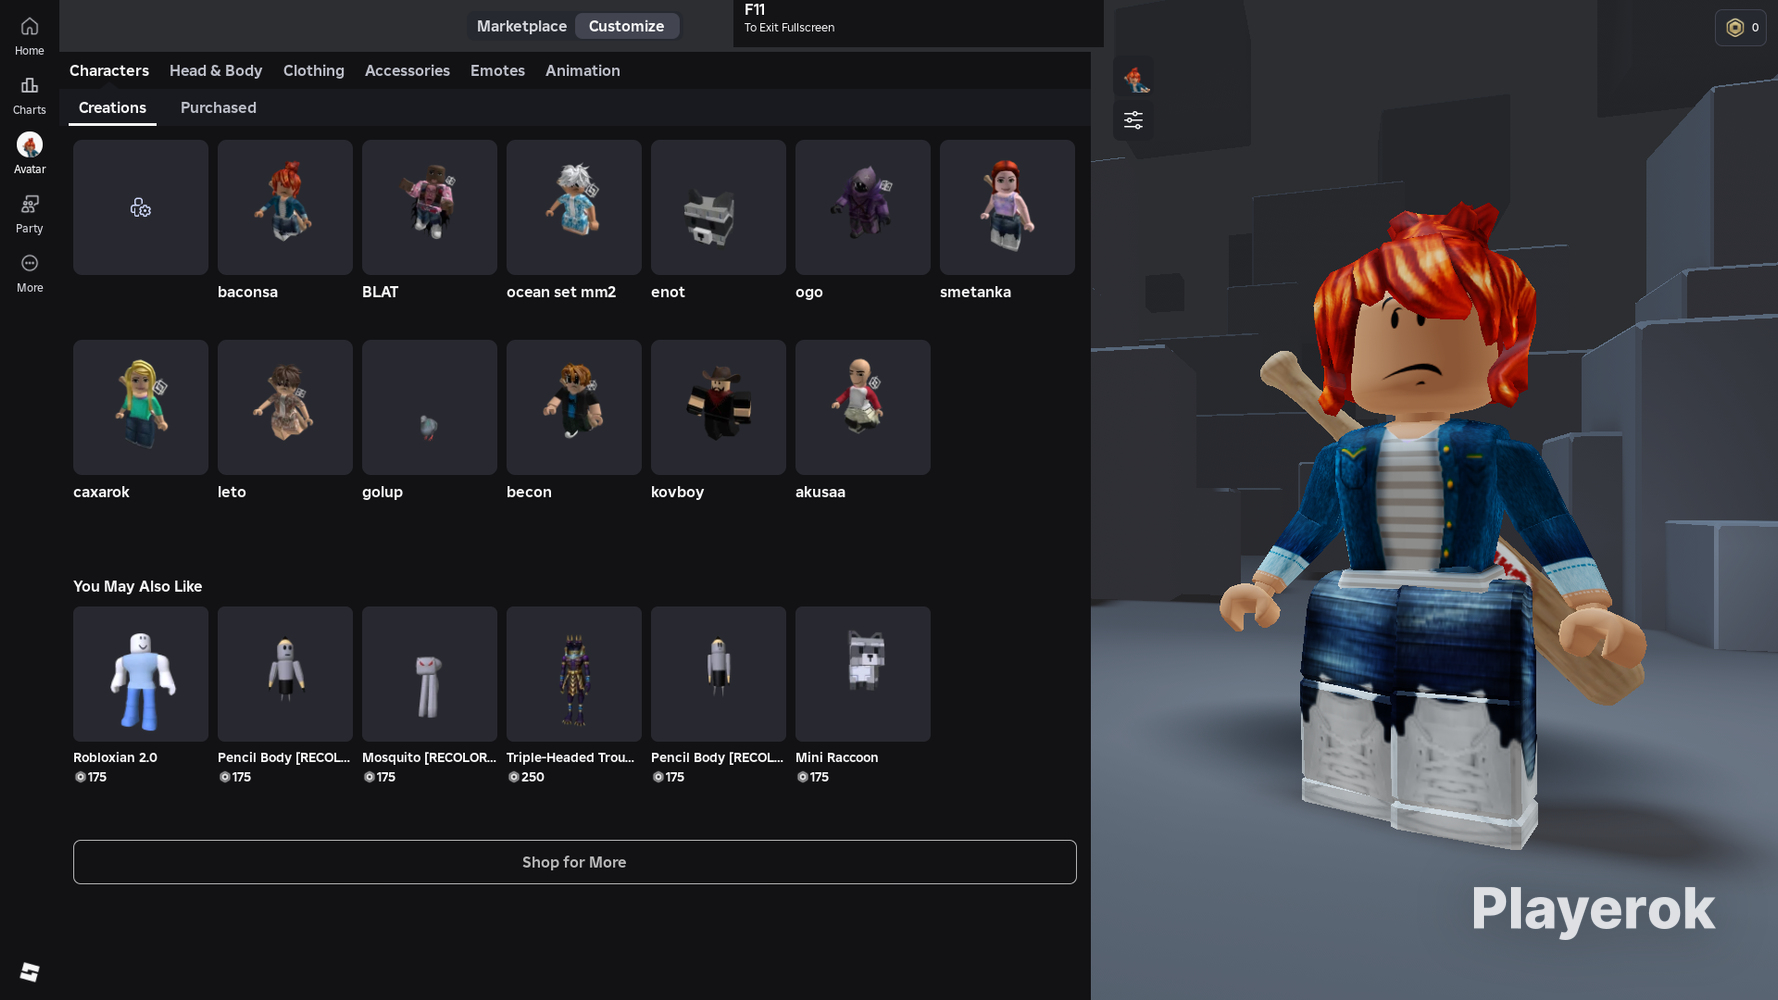Open the Triple-Headed bundle thumbnail

tap(574, 674)
